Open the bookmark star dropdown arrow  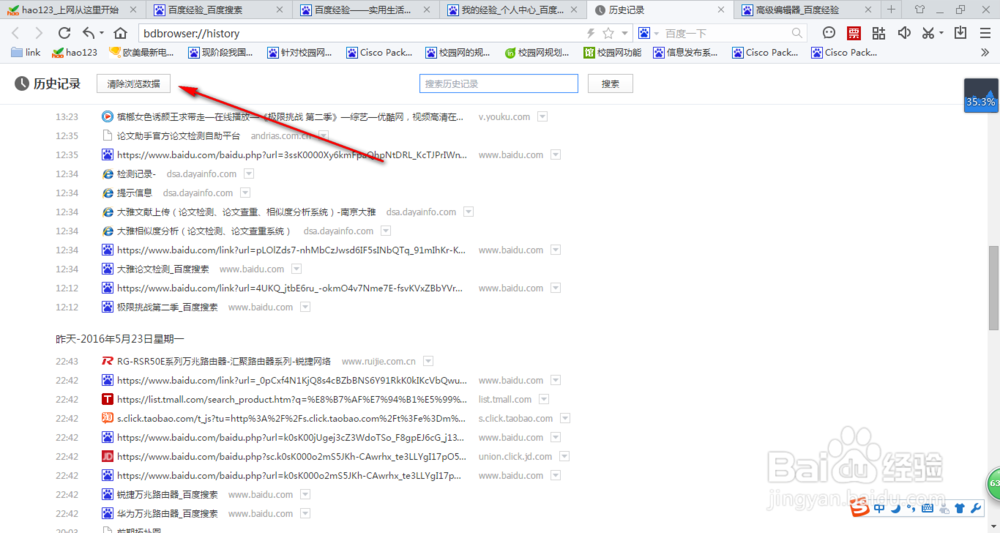pos(624,33)
